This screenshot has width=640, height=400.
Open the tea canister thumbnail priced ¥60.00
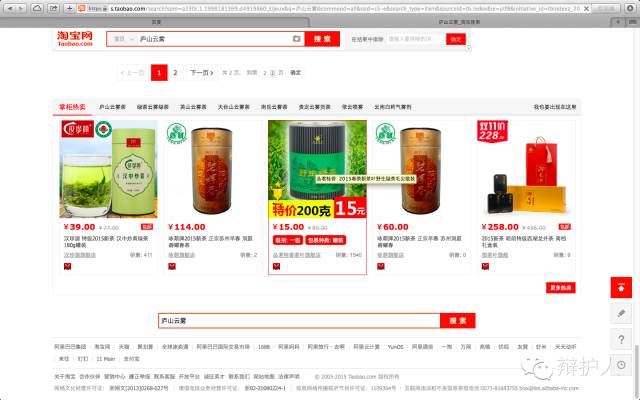pos(422,169)
